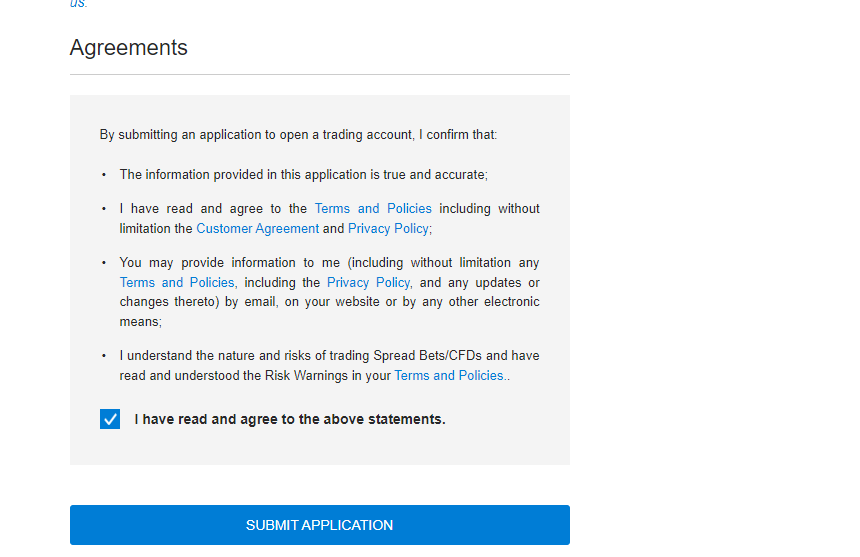Submit the application with the blue button
The image size is (860, 557).
click(x=320, y=525)
